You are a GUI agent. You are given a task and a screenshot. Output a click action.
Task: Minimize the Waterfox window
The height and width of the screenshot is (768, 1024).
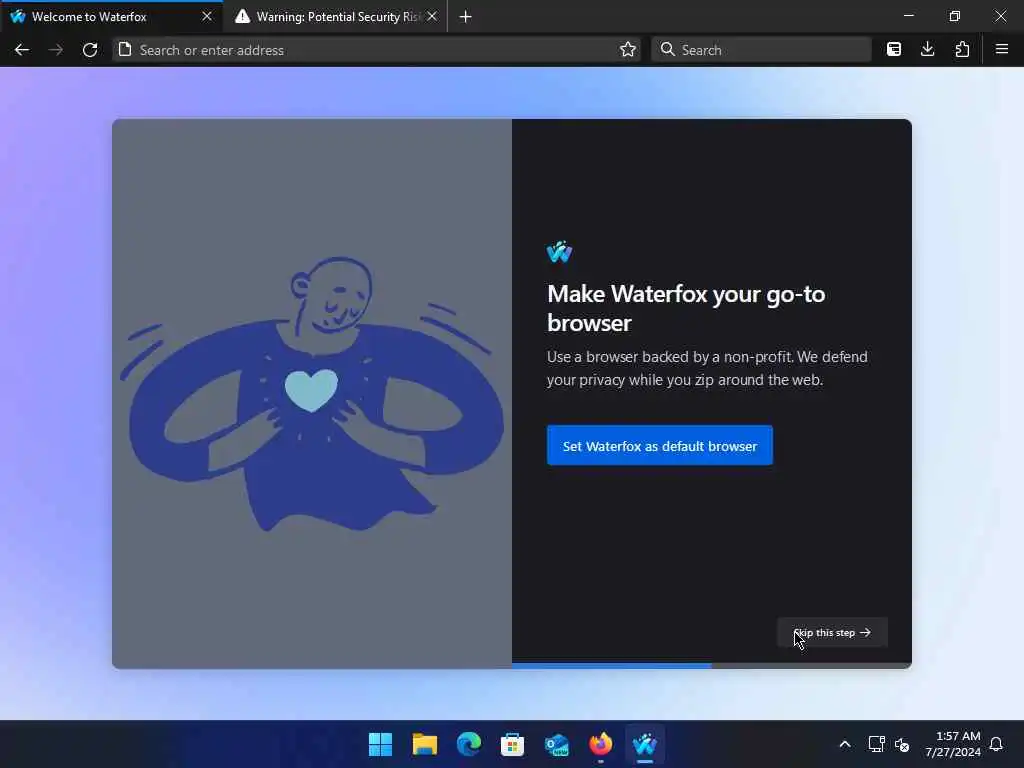(908, 16)
